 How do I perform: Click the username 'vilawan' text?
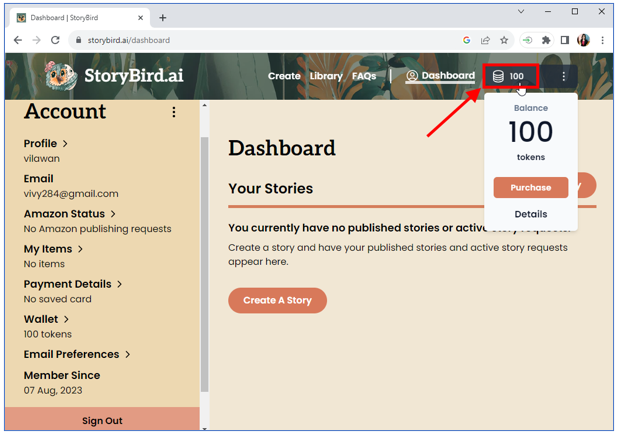click(x=42, y=158)
